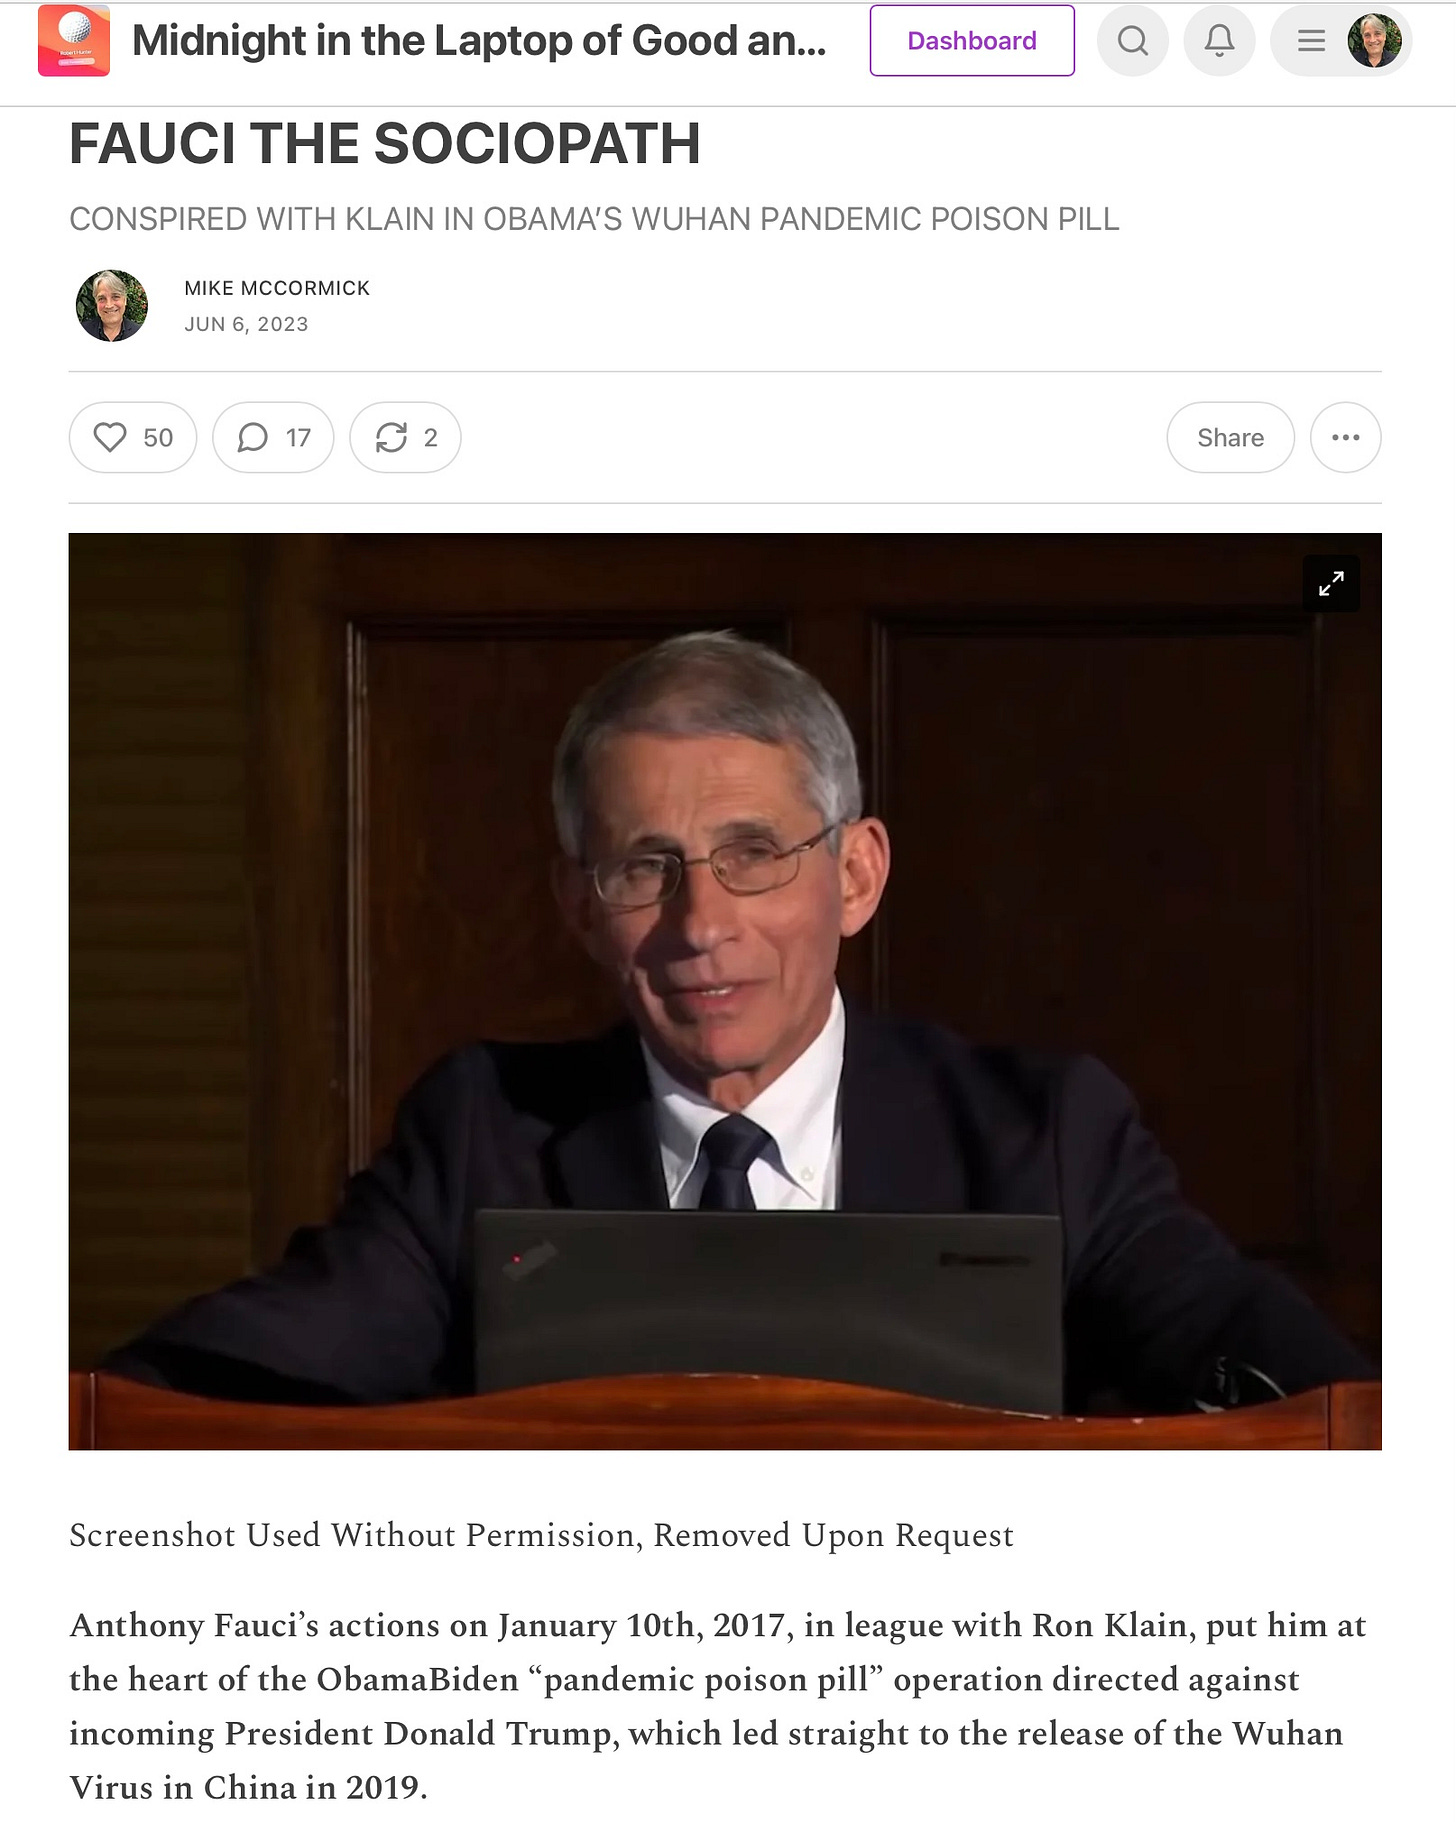Restack the post with arrows icon
The height and width of the screenshot is (1822, 1456).
391,437
